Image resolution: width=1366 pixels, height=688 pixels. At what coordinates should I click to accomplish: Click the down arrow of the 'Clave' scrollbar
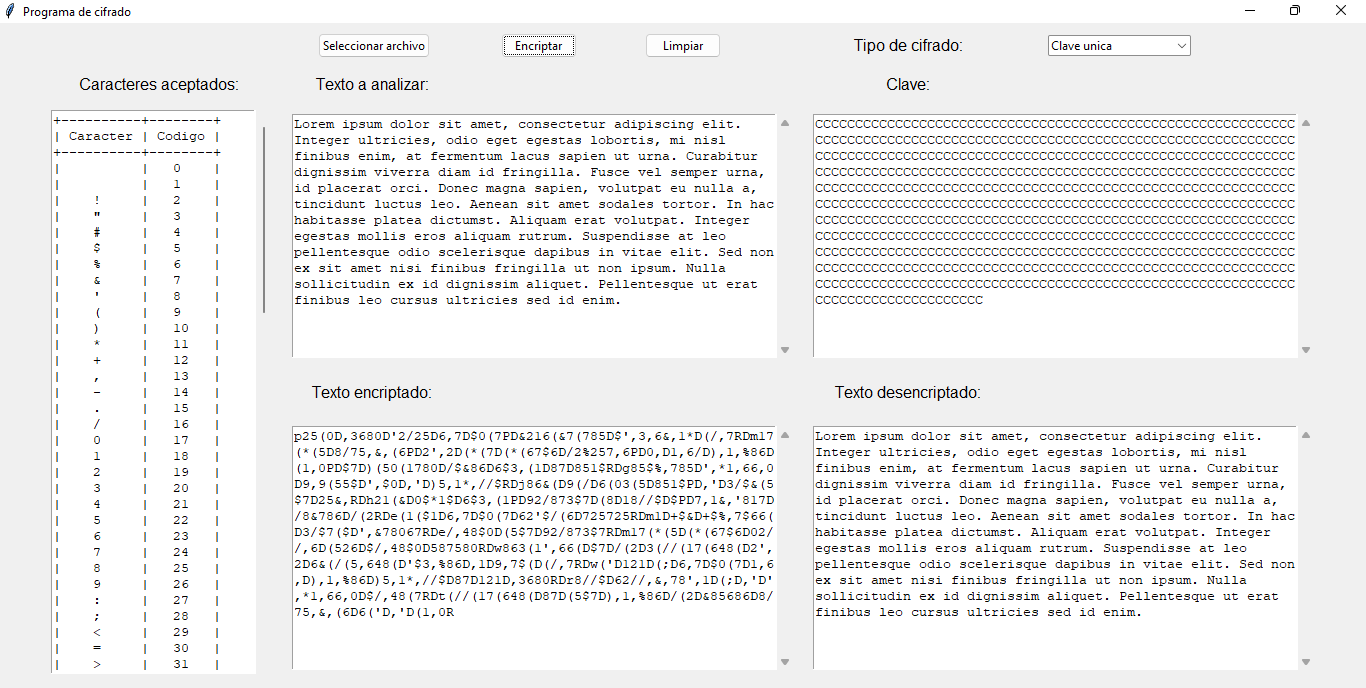point(1307,348)
